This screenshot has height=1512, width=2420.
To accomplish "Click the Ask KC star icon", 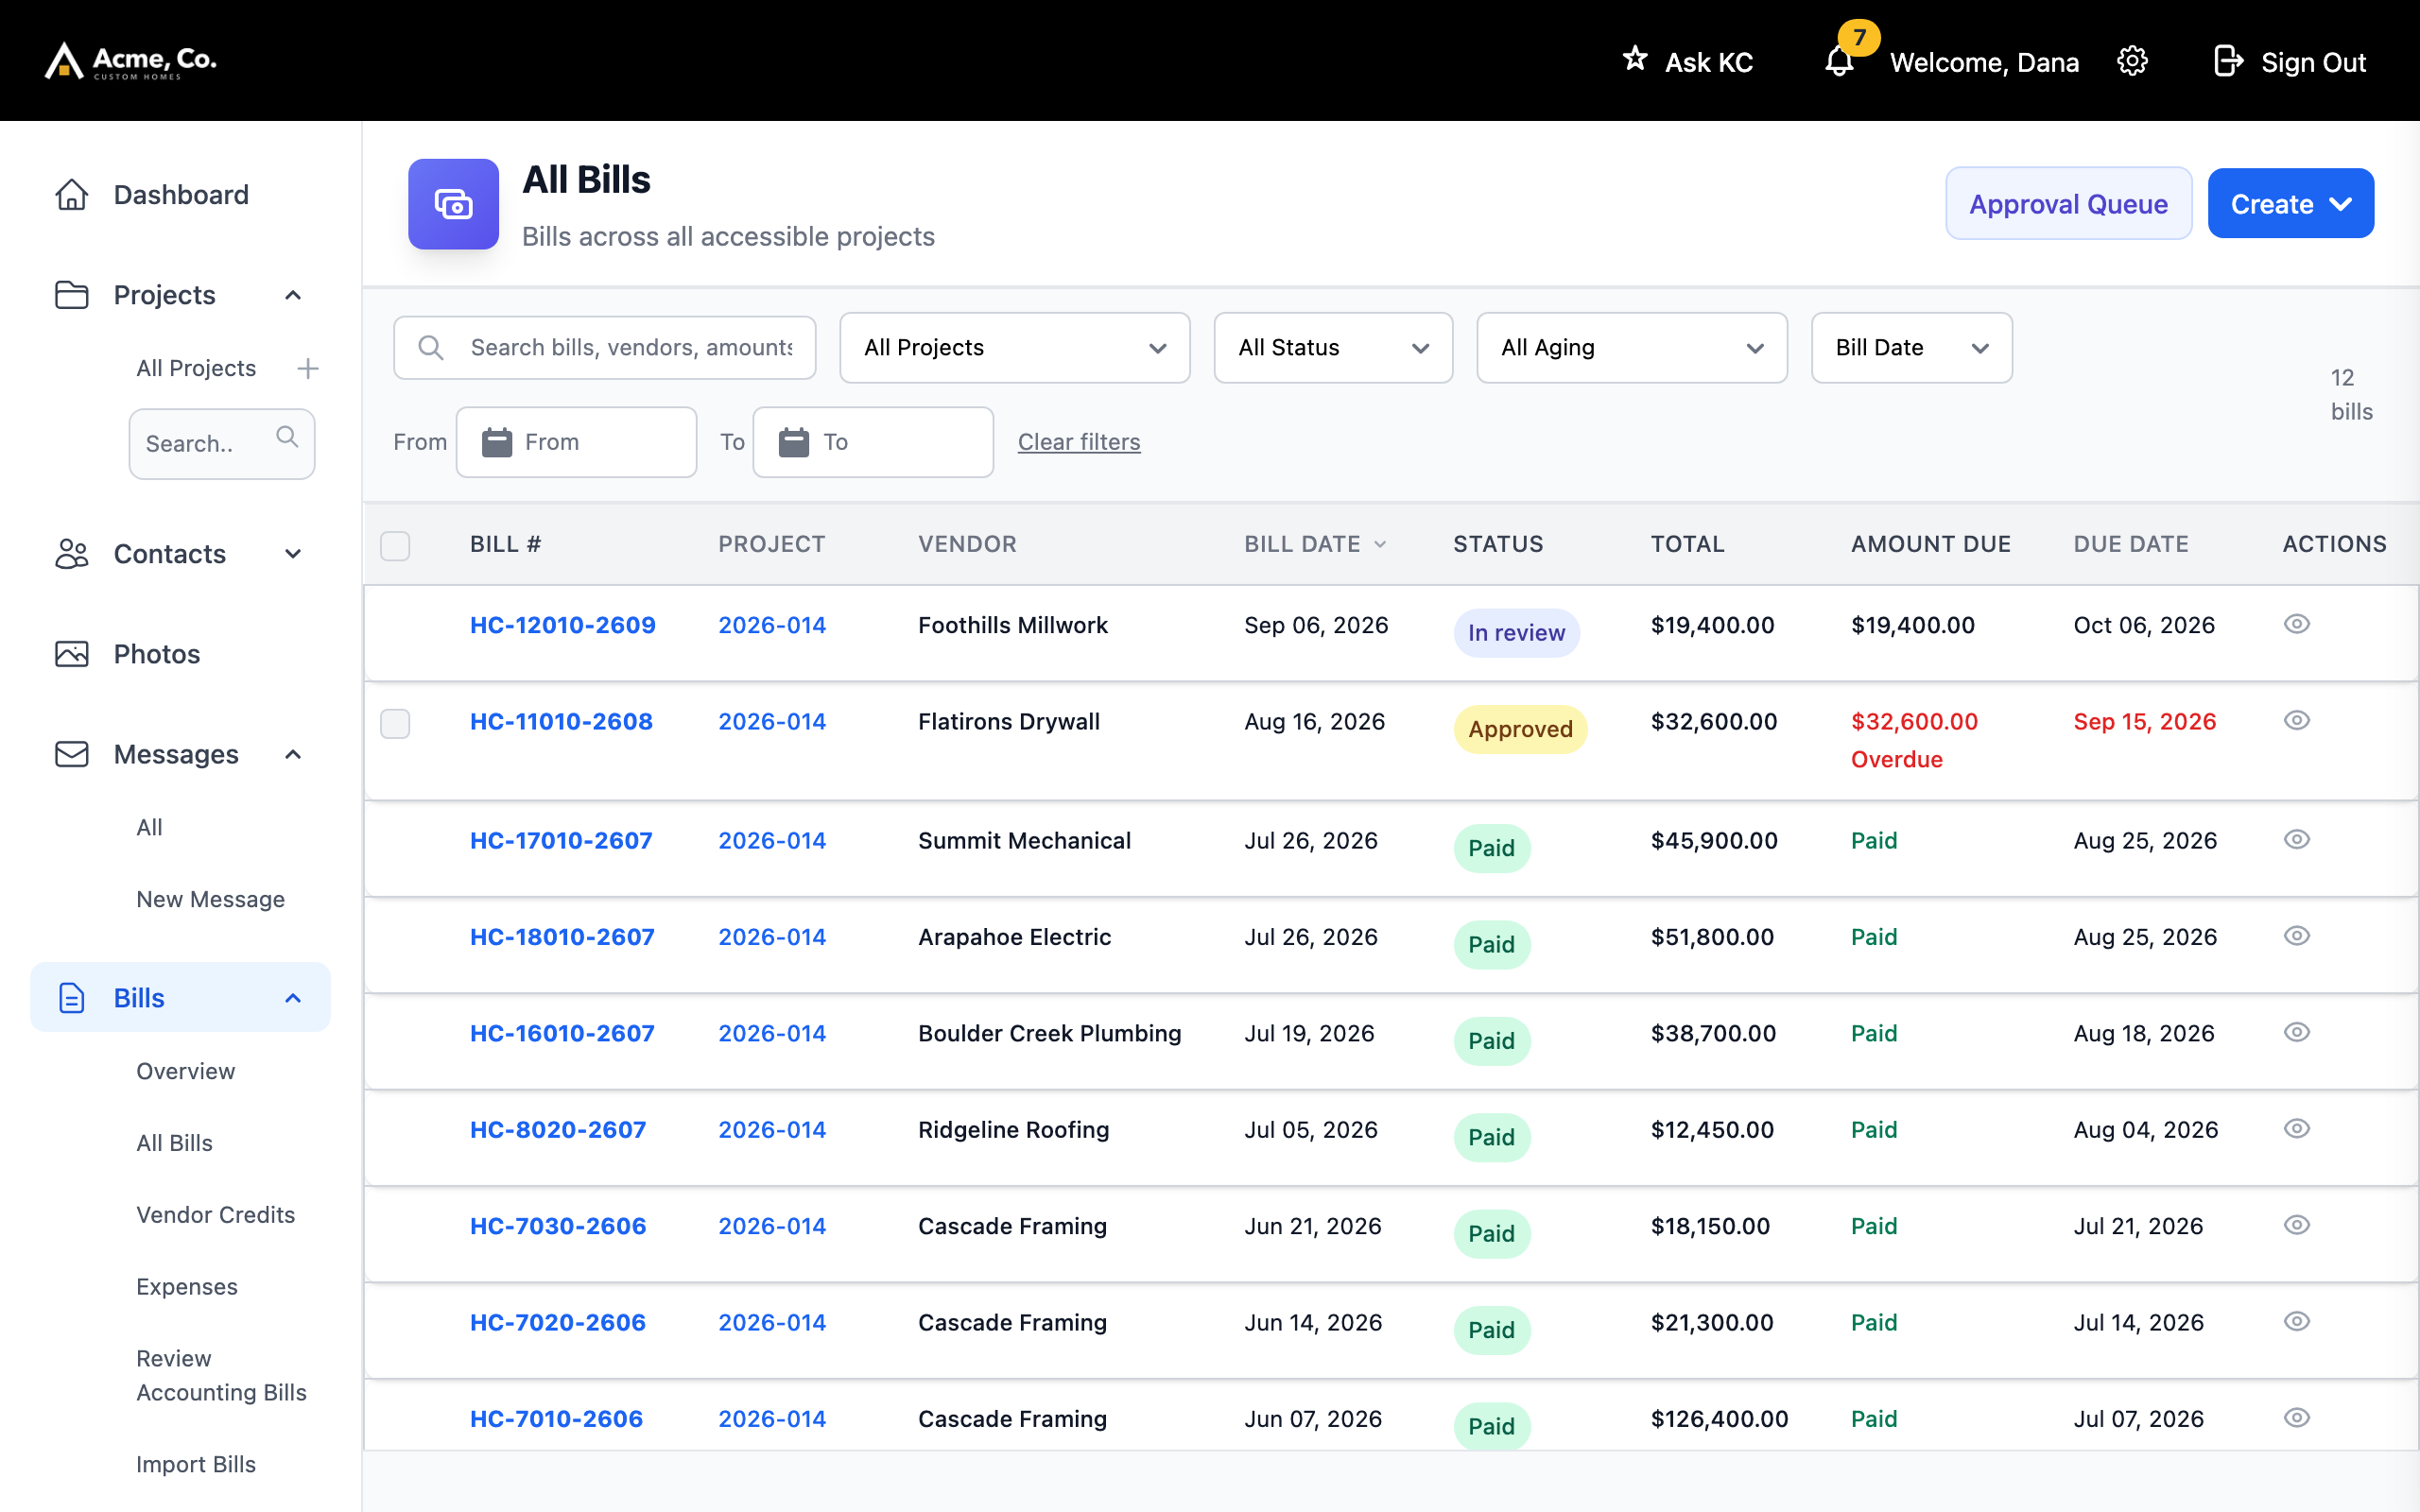I will pyautogui.click(x=1635, y=59).
